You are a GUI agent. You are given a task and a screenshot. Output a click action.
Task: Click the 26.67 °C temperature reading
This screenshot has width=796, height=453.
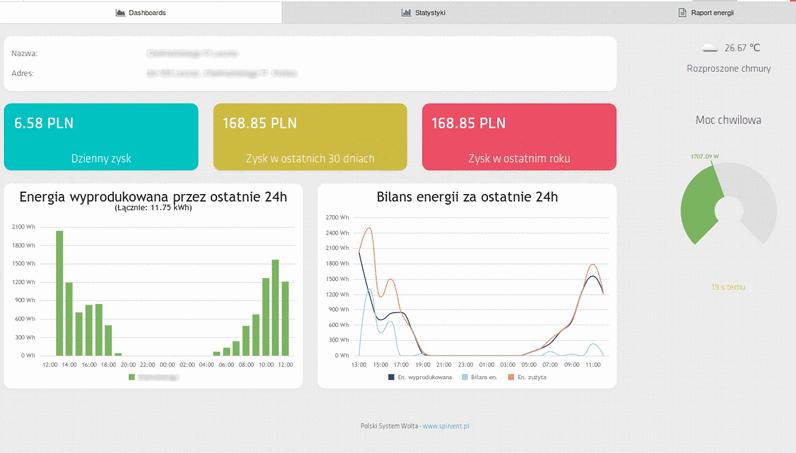pyautogui.click(x=742, y=48)
